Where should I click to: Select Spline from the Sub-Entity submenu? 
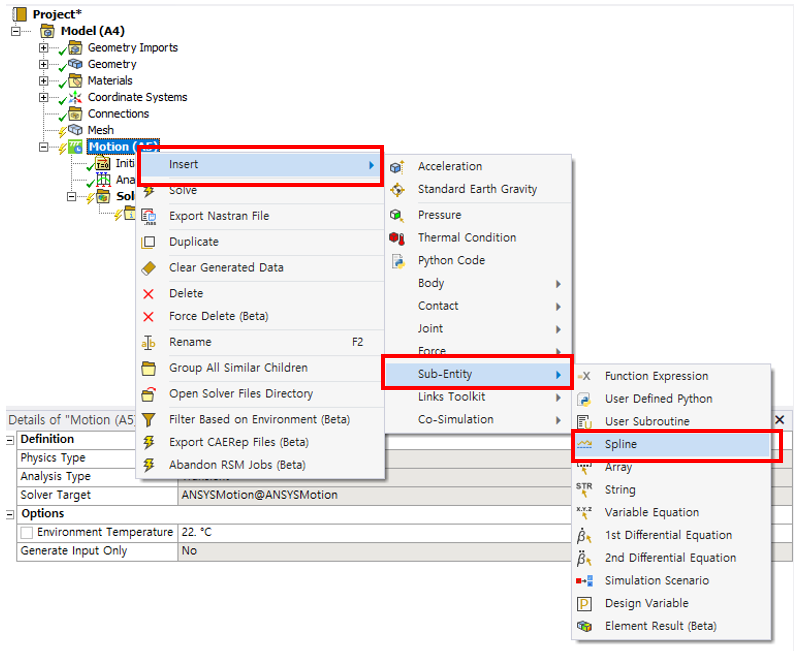(620, 444)
